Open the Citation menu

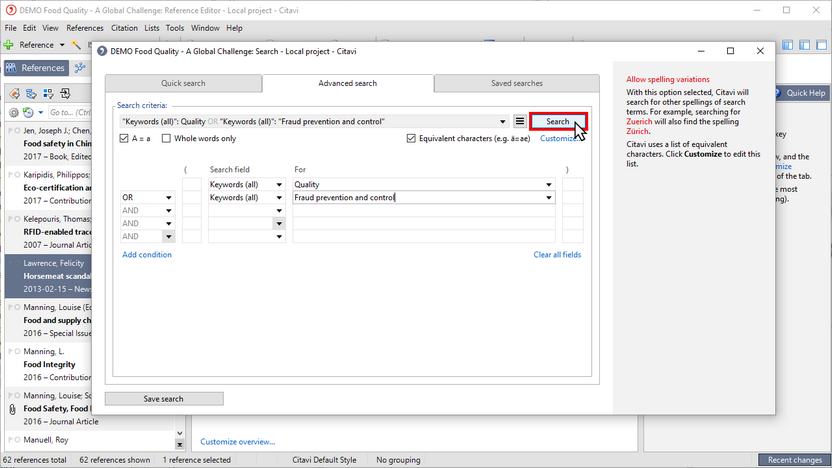(124, 28)
